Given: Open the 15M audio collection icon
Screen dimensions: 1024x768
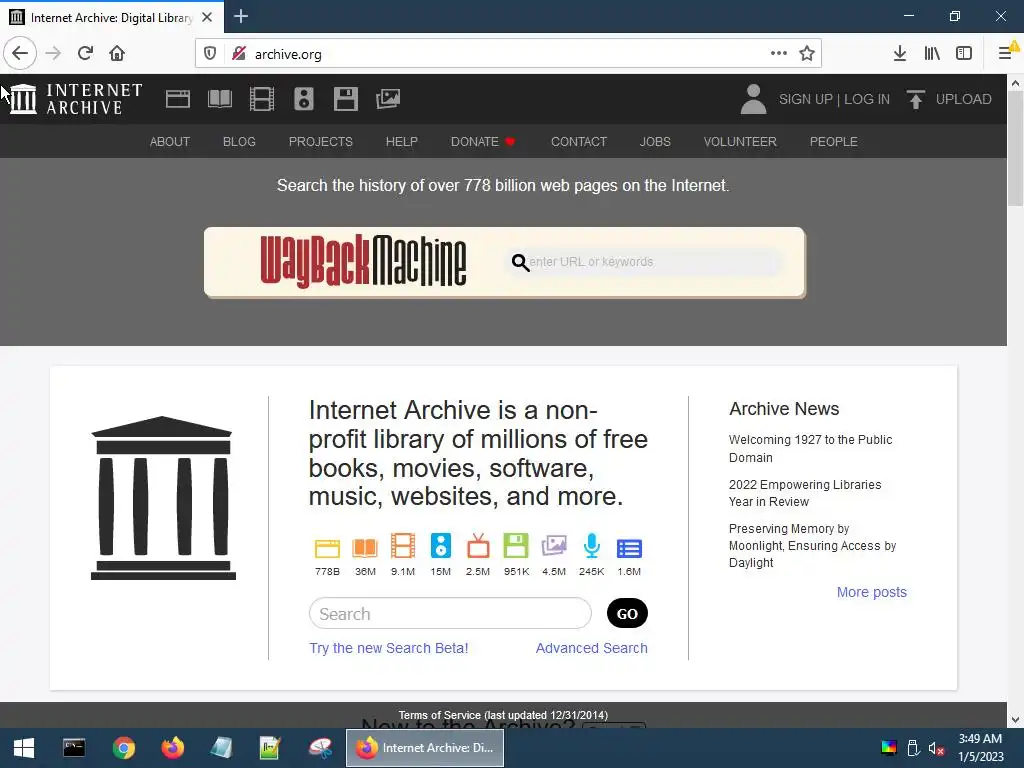Looking at the screenshot, I should pyautogui.click(x=441, y=546).
